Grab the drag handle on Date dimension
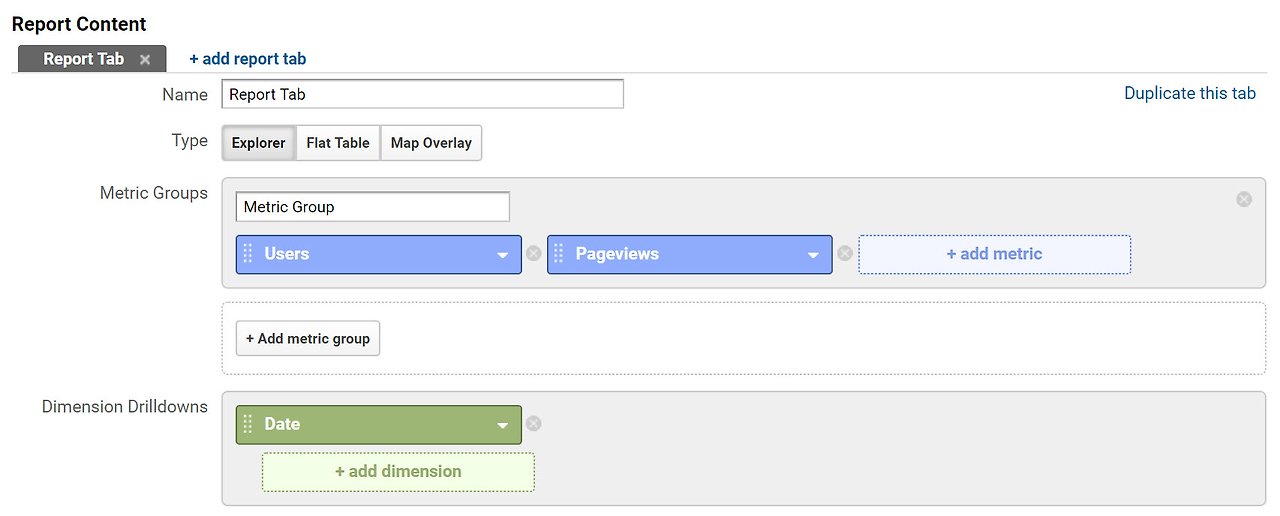Viewport: 1280px width, 516px height. [248, 424]
